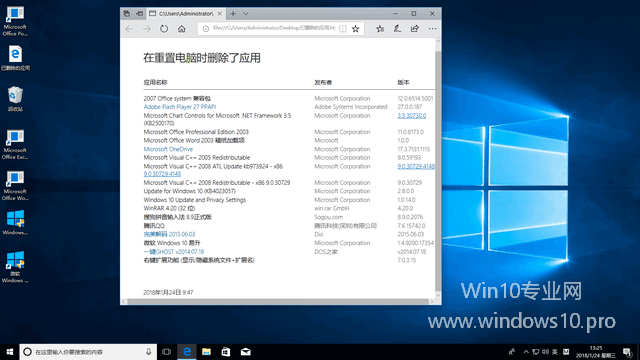Viewport: 640px width, 360px height.
Task: Open Microsoft Office PowerPoint desktop shortcut
Action: 15,21
